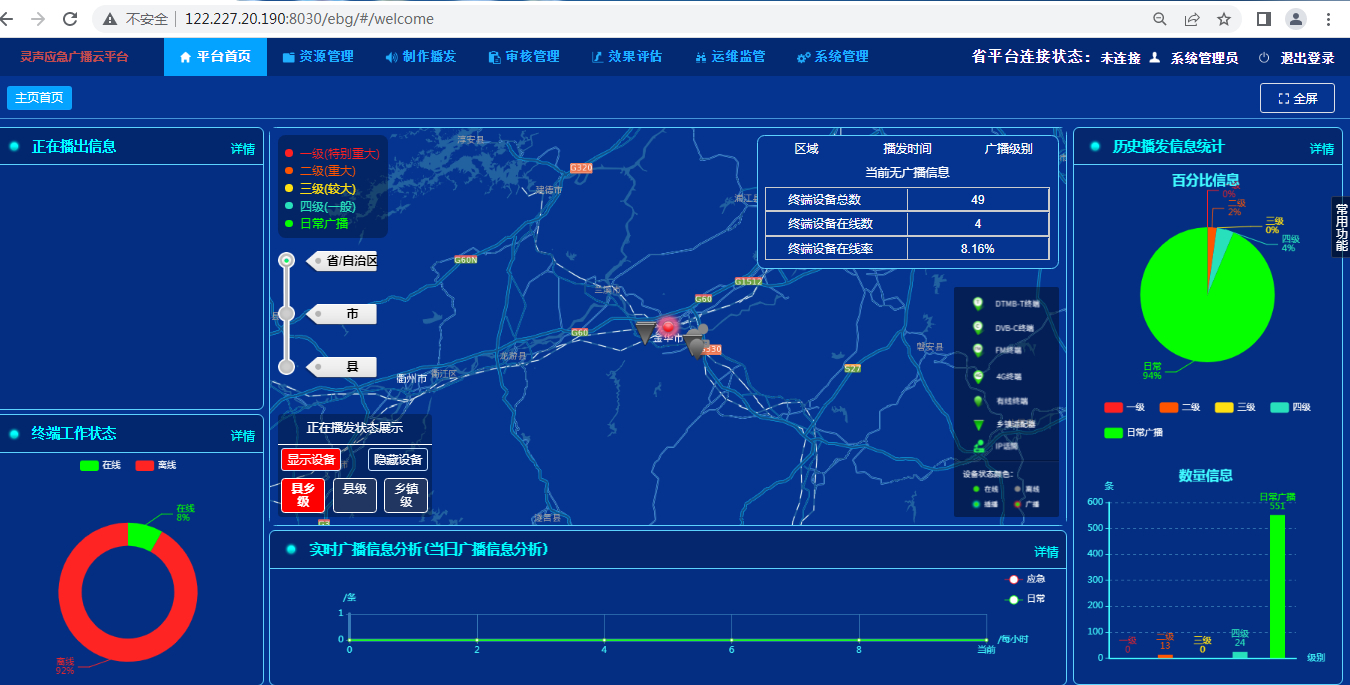Toggle the 隐藏设备 option
1350x685 pixels.
[x=397, y=460]
